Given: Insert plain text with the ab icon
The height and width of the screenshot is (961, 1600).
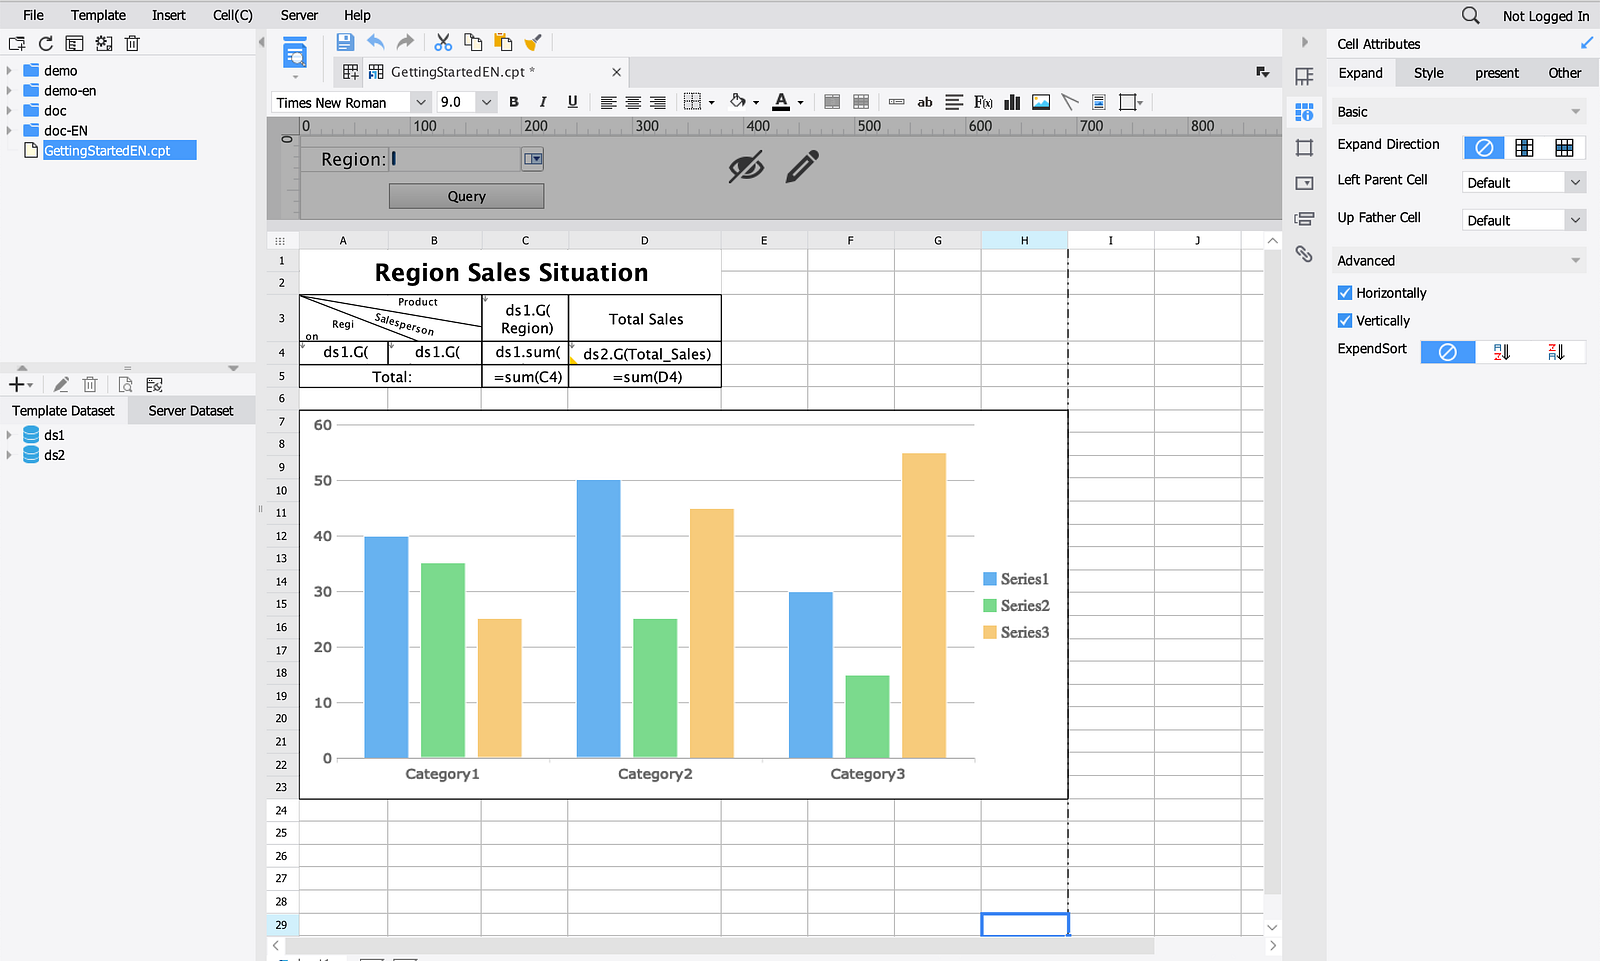Looking at the screenshot, I should (x=925, y=102).
